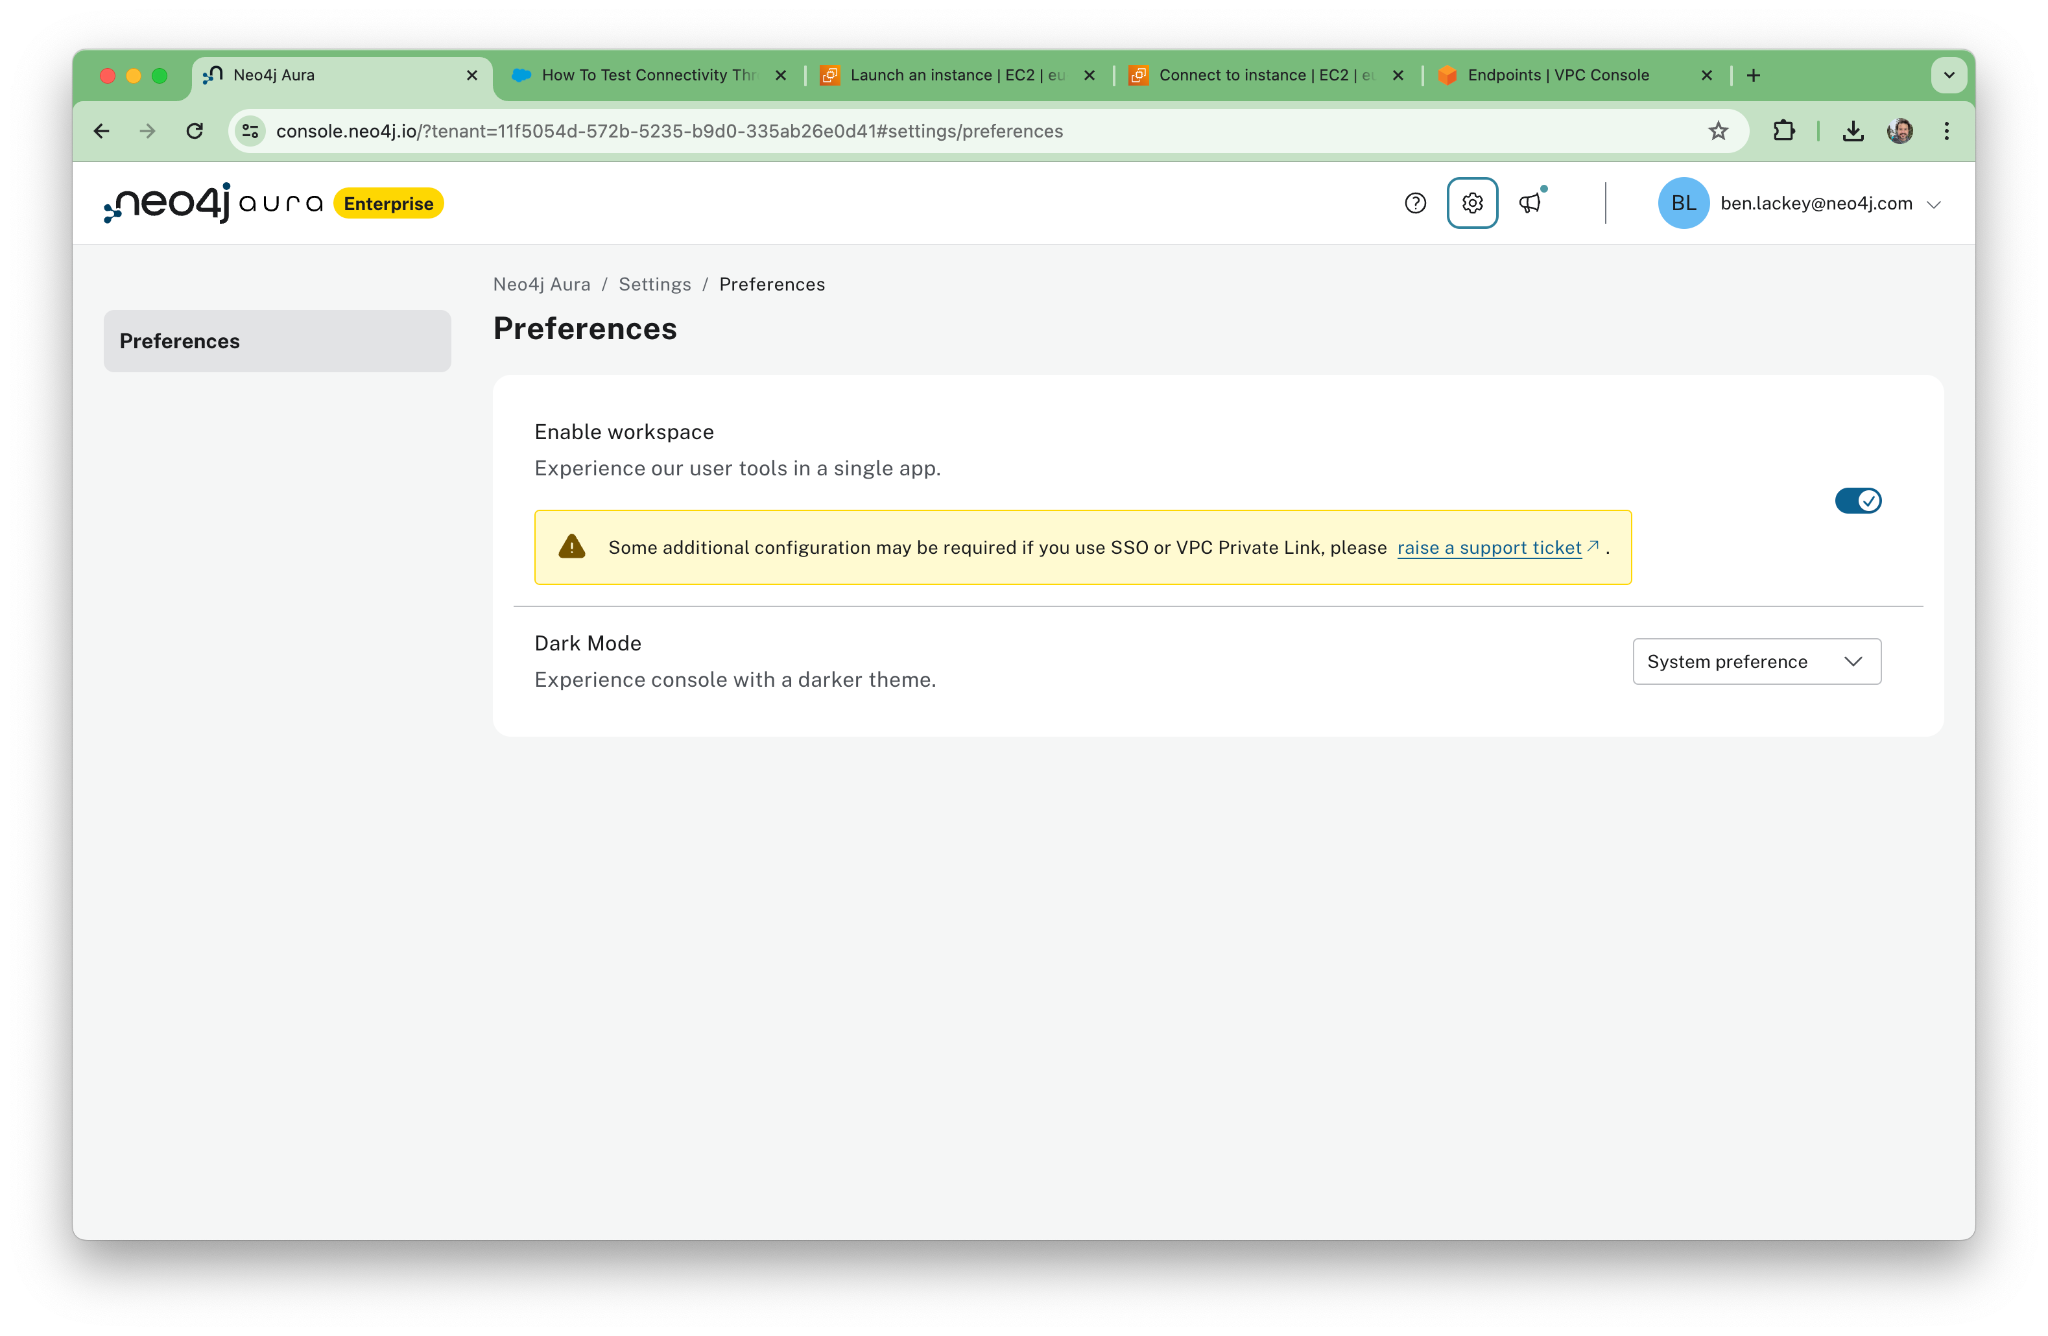Click the settings gear icon
2048x1336 pixels.
pyautogui.click(x=1472, y=203)
